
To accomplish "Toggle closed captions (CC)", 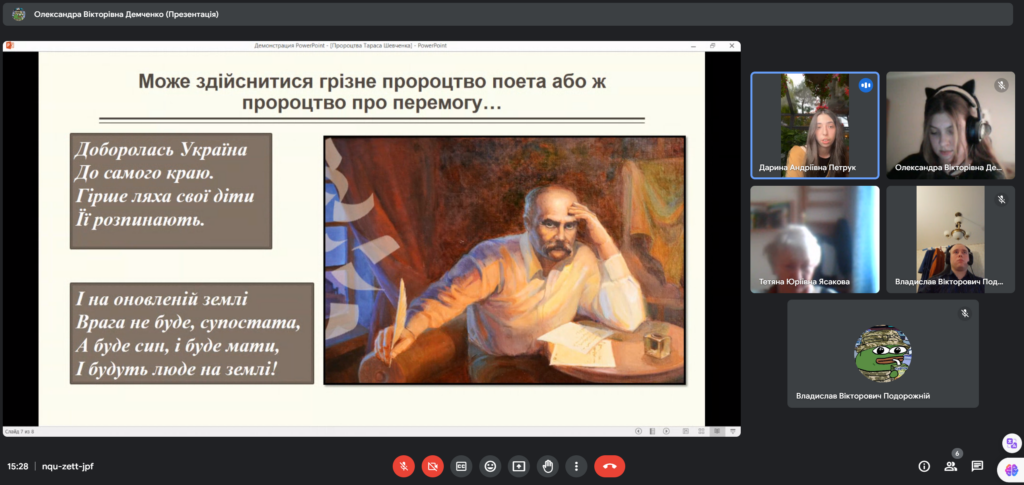I will pyautogui.click(x=461, y=466).
